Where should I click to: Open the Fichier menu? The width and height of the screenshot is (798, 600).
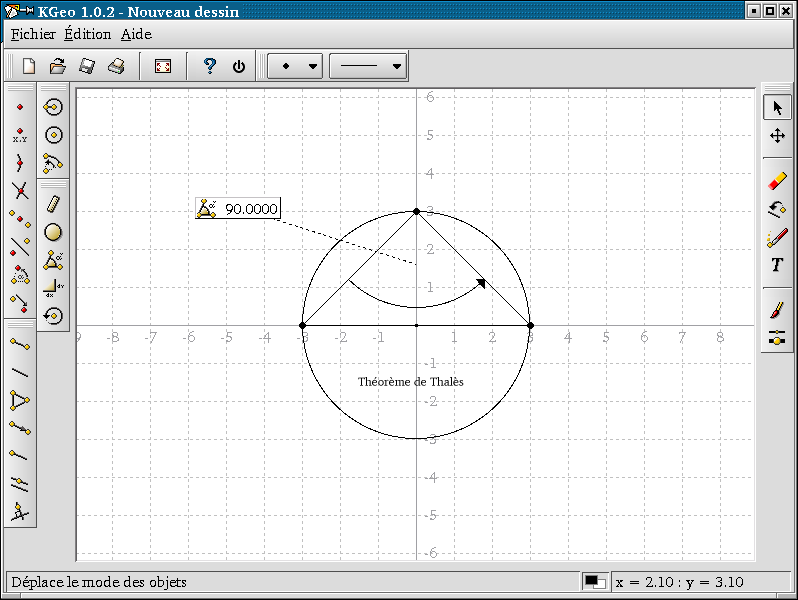[x=33, y=34]
